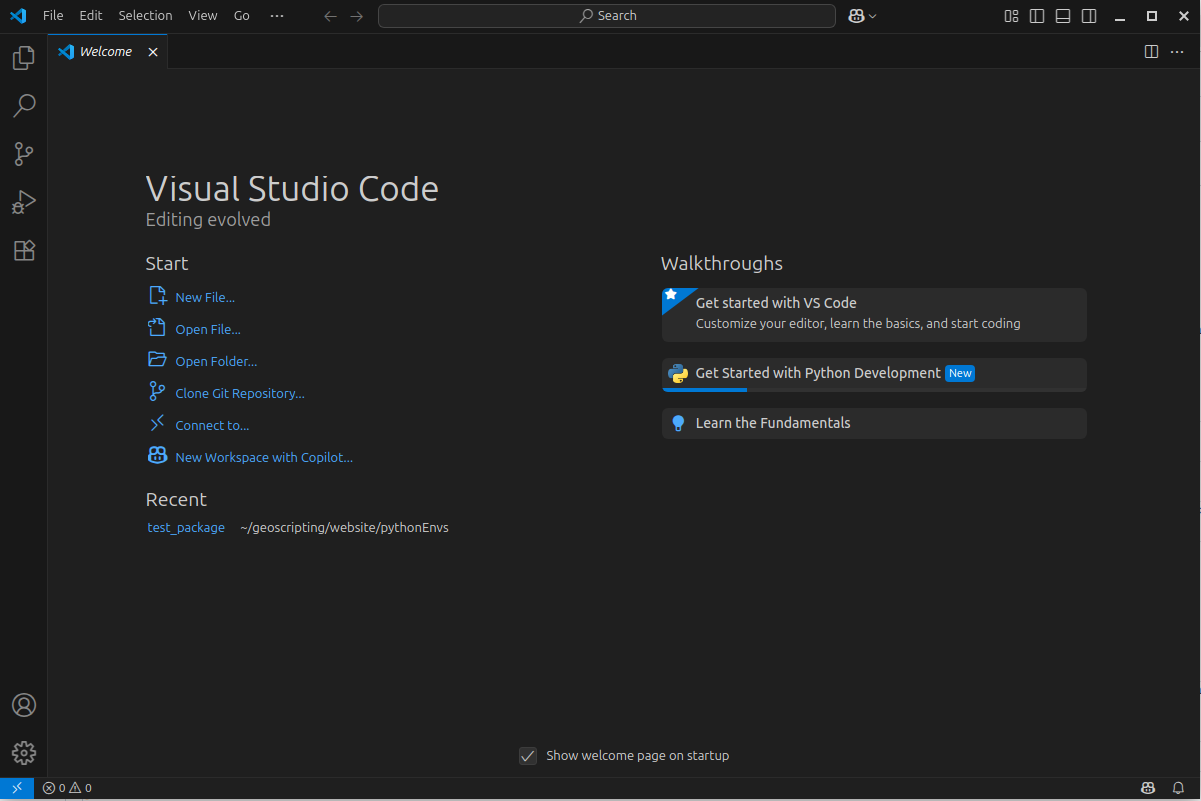Click the New badge on Python walkthrough
The height and width of the screenshot is (801, 1201).
pos(960,373)
